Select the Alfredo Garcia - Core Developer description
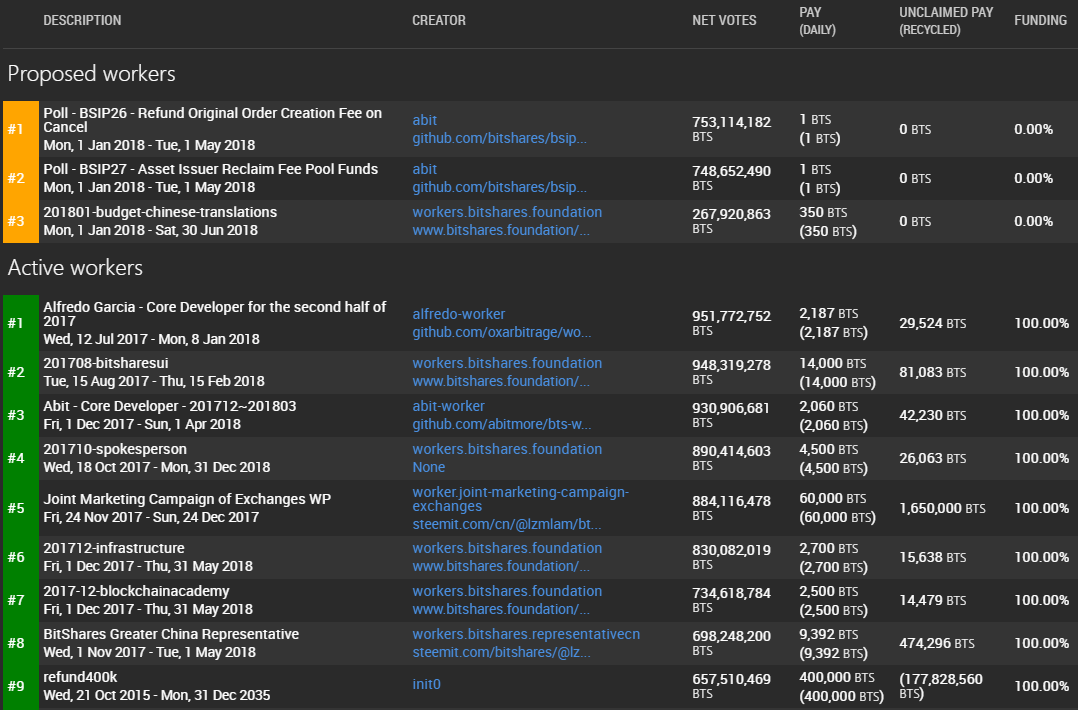The image size is (1078, 710). point(214,314)
